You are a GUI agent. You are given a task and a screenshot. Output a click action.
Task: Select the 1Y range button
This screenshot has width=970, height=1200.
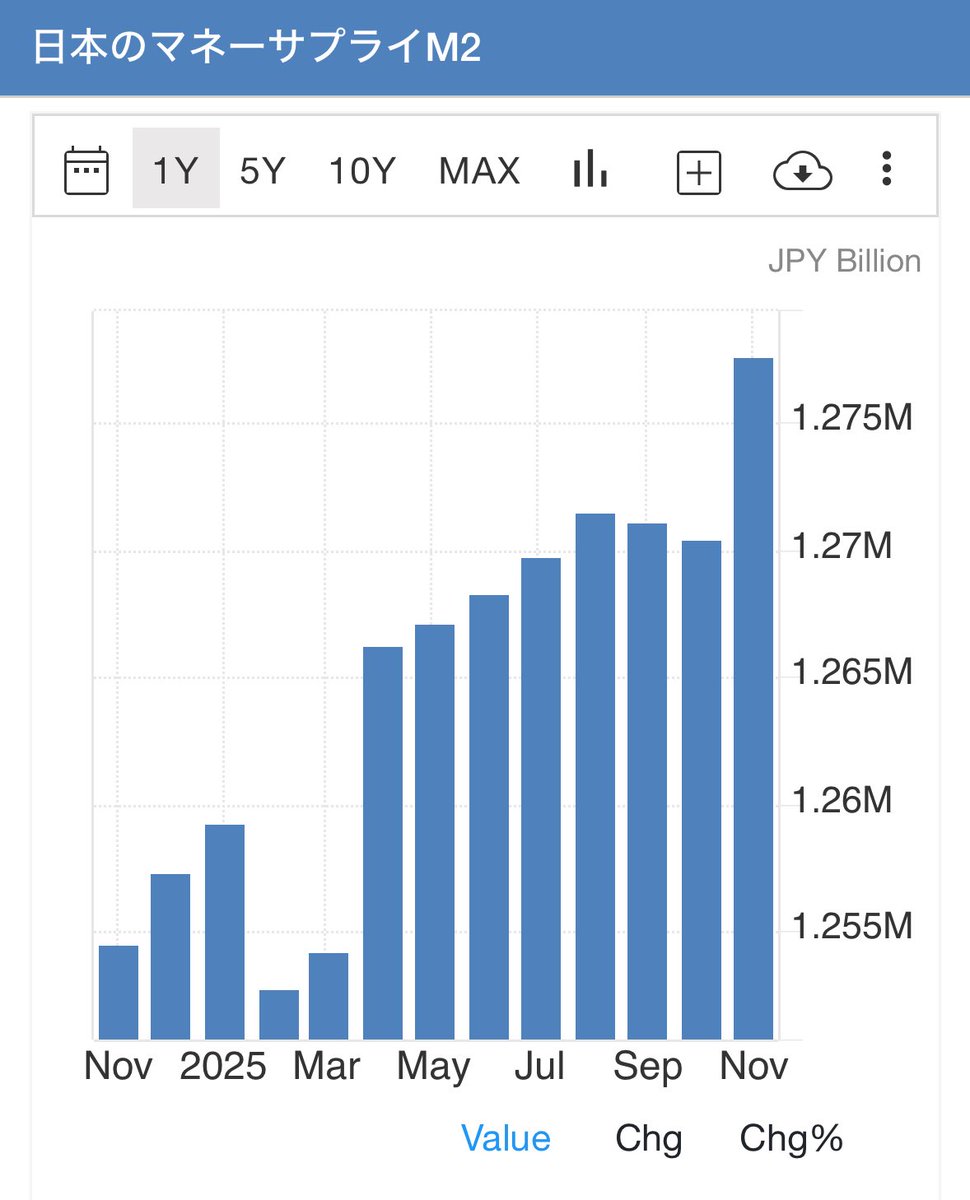point(176,170)
